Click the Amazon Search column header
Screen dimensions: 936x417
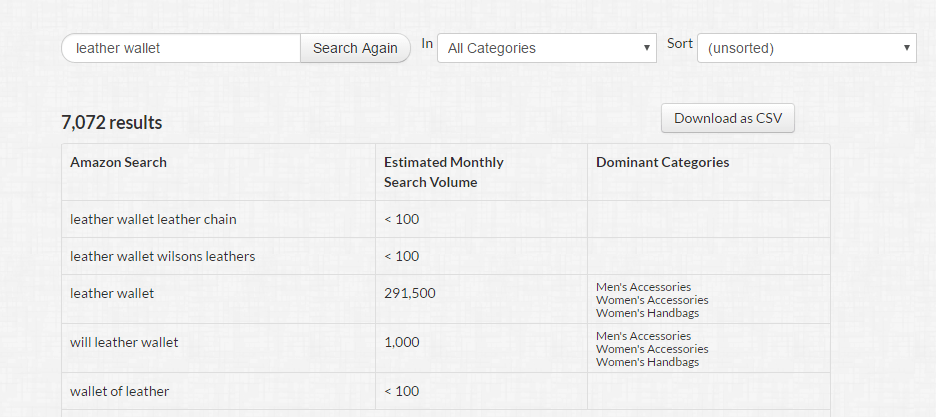(x=118, y=162)
